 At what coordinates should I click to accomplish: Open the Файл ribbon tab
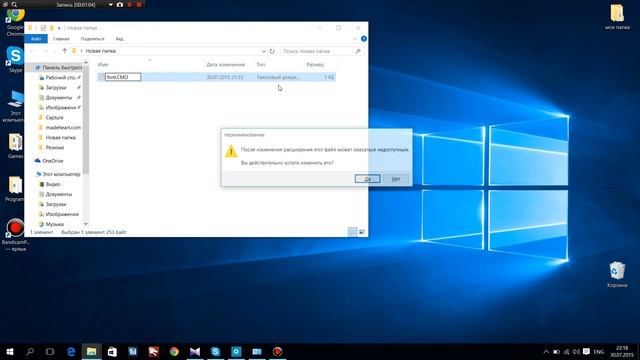tap(36, 39)
